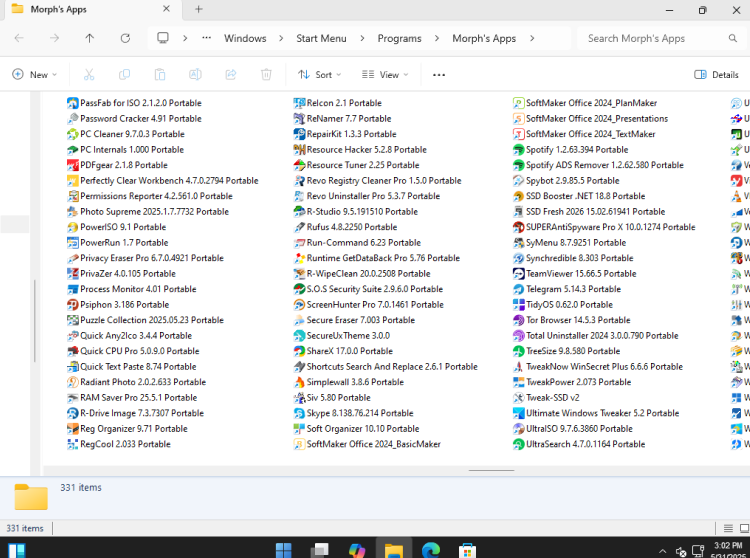Viewport: 750px width, 558px height.
Task: Click the PowerISO 9.1 Portable icon
Action: click(73, 227)
